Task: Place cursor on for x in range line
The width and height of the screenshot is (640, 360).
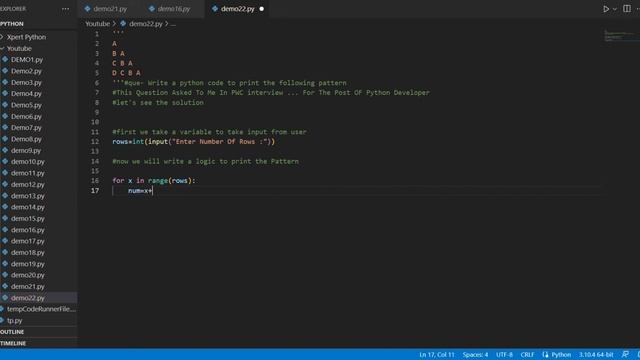Action: coord(153,180)
